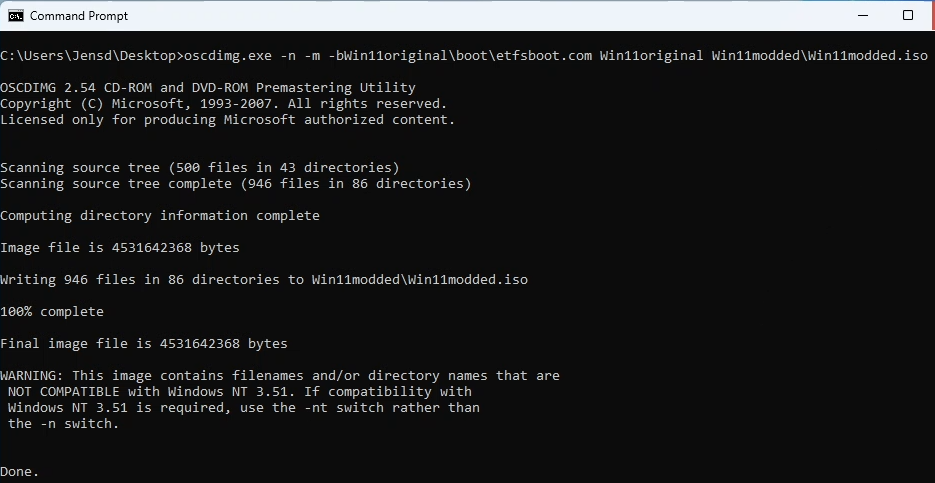The width and height of the screenshot is (935, 483).
Task: Click the Image file is 4531642368 bytes line
Action: [x=120, y=247]
